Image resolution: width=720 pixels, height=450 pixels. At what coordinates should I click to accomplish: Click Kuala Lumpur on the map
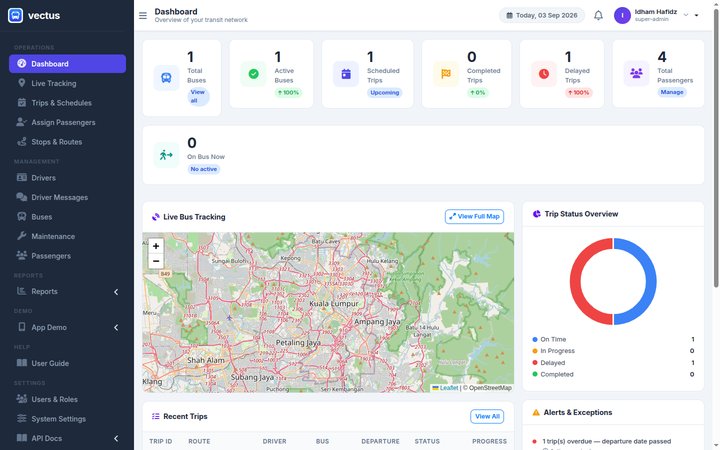tap(334, 304)
